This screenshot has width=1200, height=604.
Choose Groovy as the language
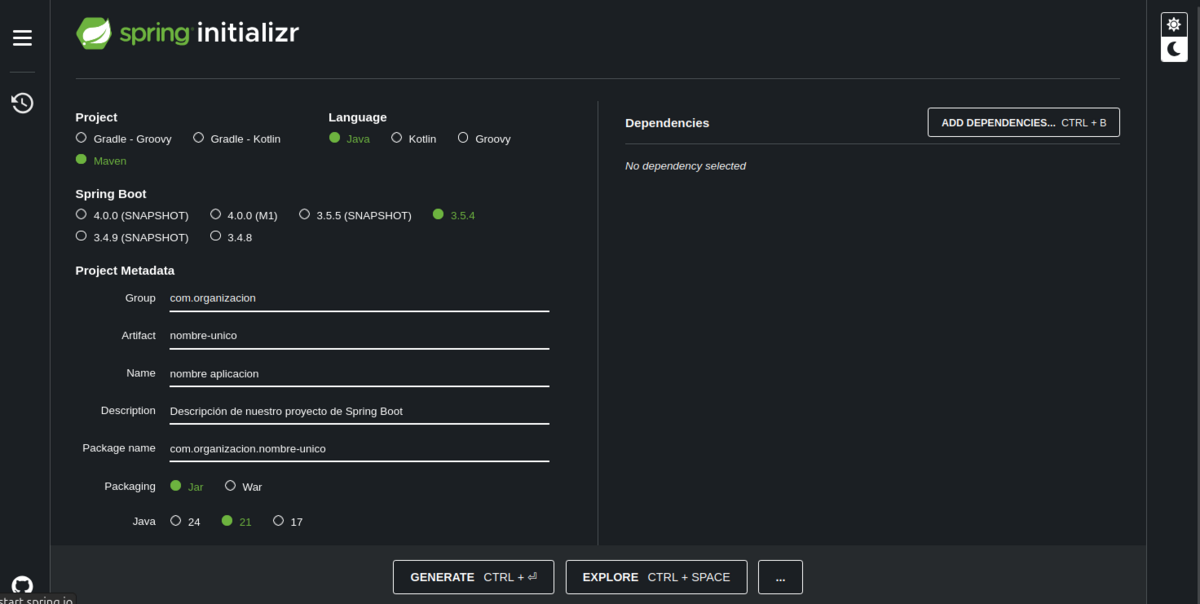[x=484, y=139]
